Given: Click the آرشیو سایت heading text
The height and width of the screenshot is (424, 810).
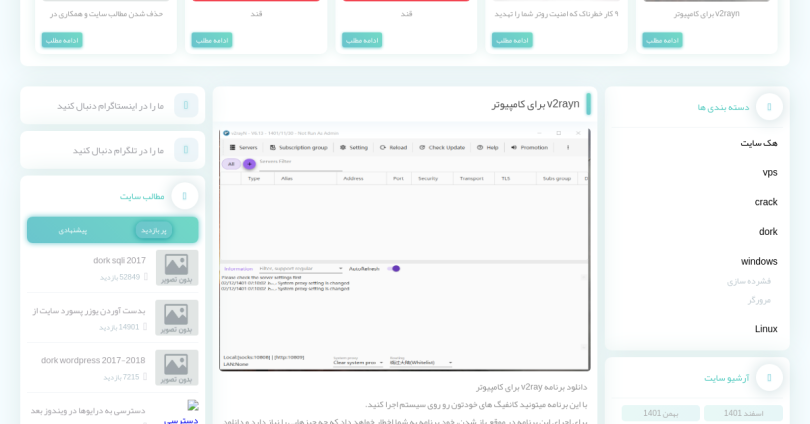Looking at the screenshot, I should coord(726,378).
